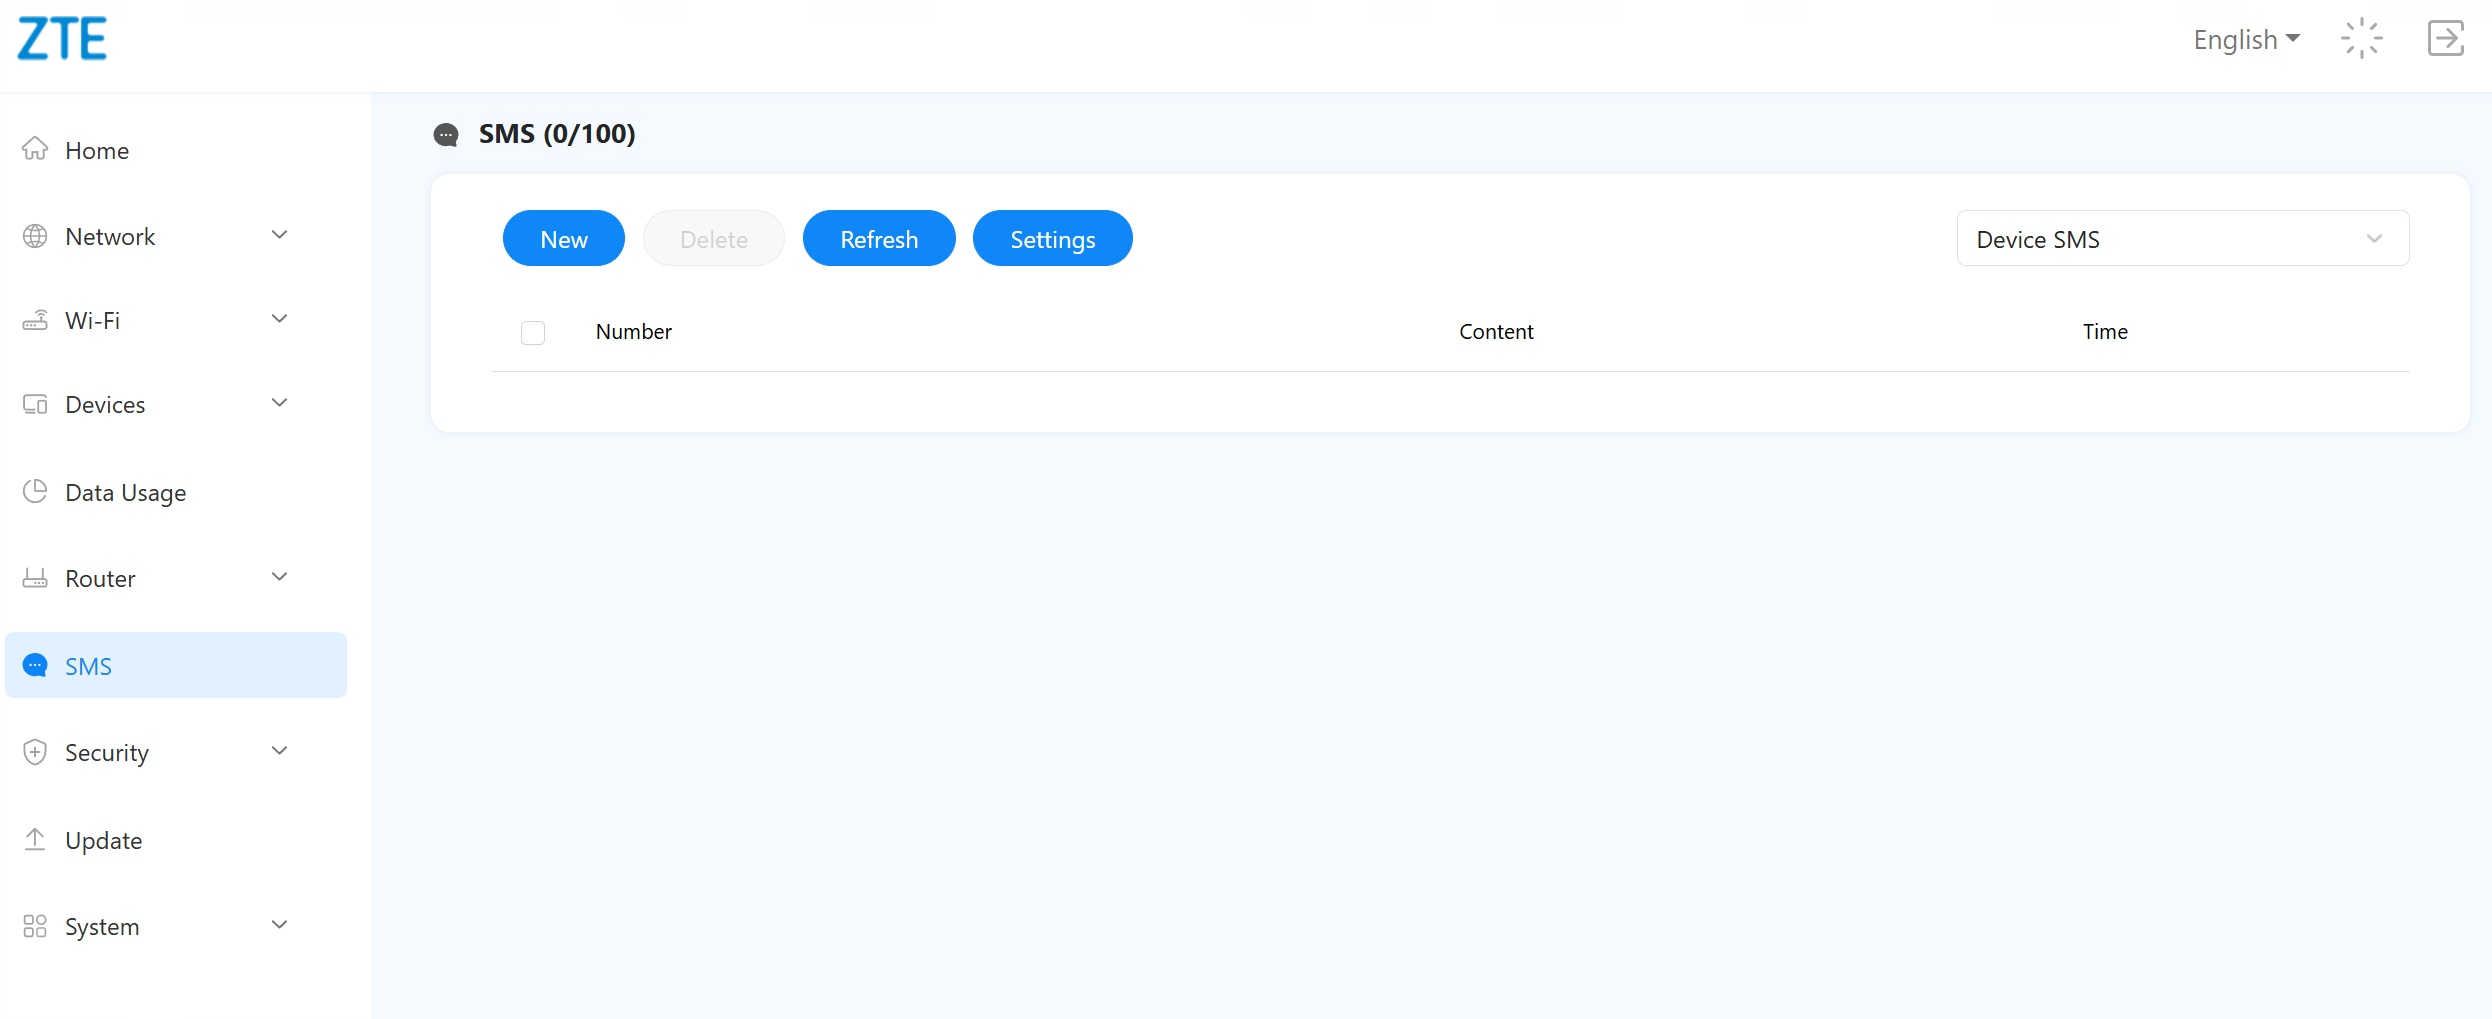Click the Home house icon
This screenshot has width=2492, height=1019.
point(35,149)
